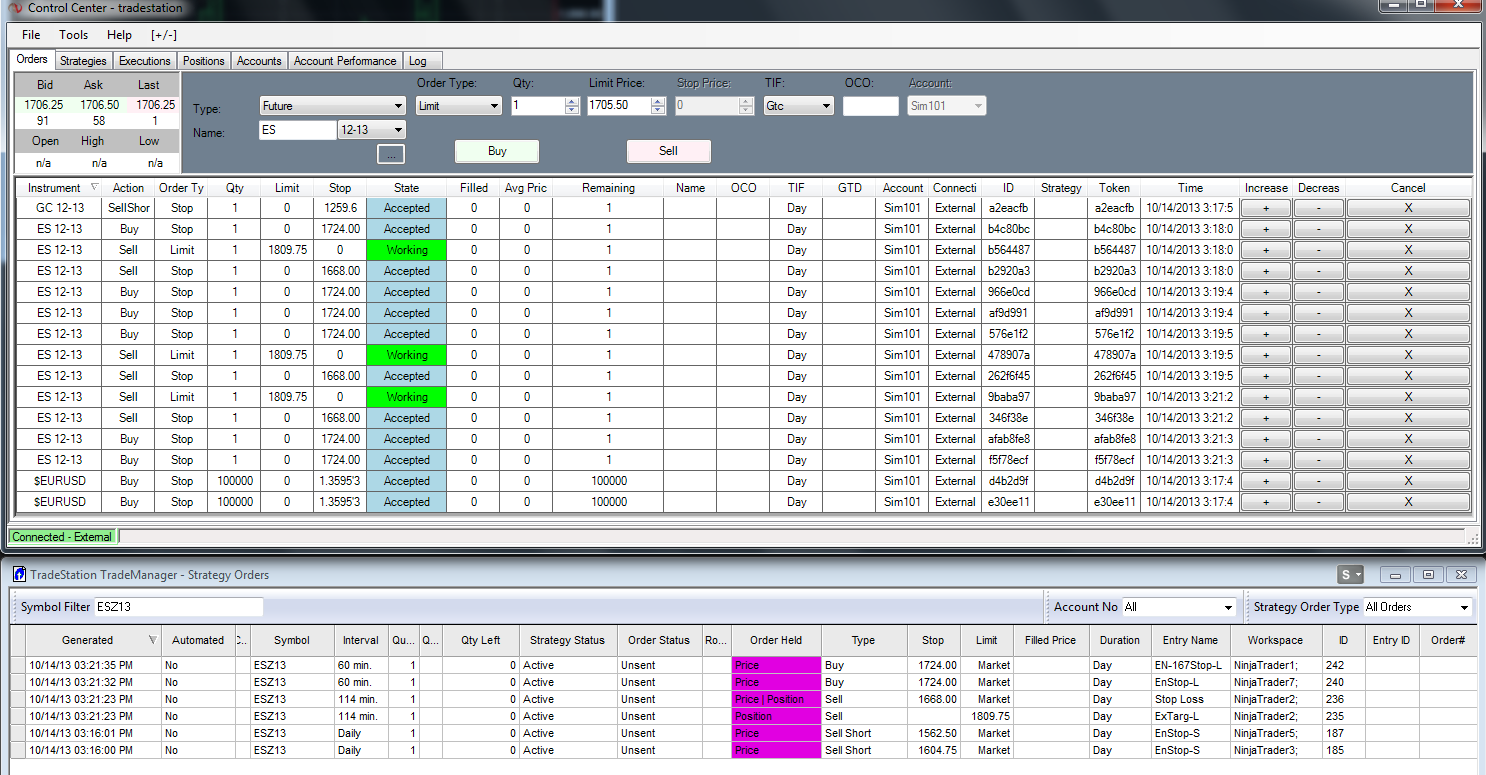Click the ESZ13 Symbol Filter field
The height and width of the screenshot is (775, 1486).
tap(178, 607)
